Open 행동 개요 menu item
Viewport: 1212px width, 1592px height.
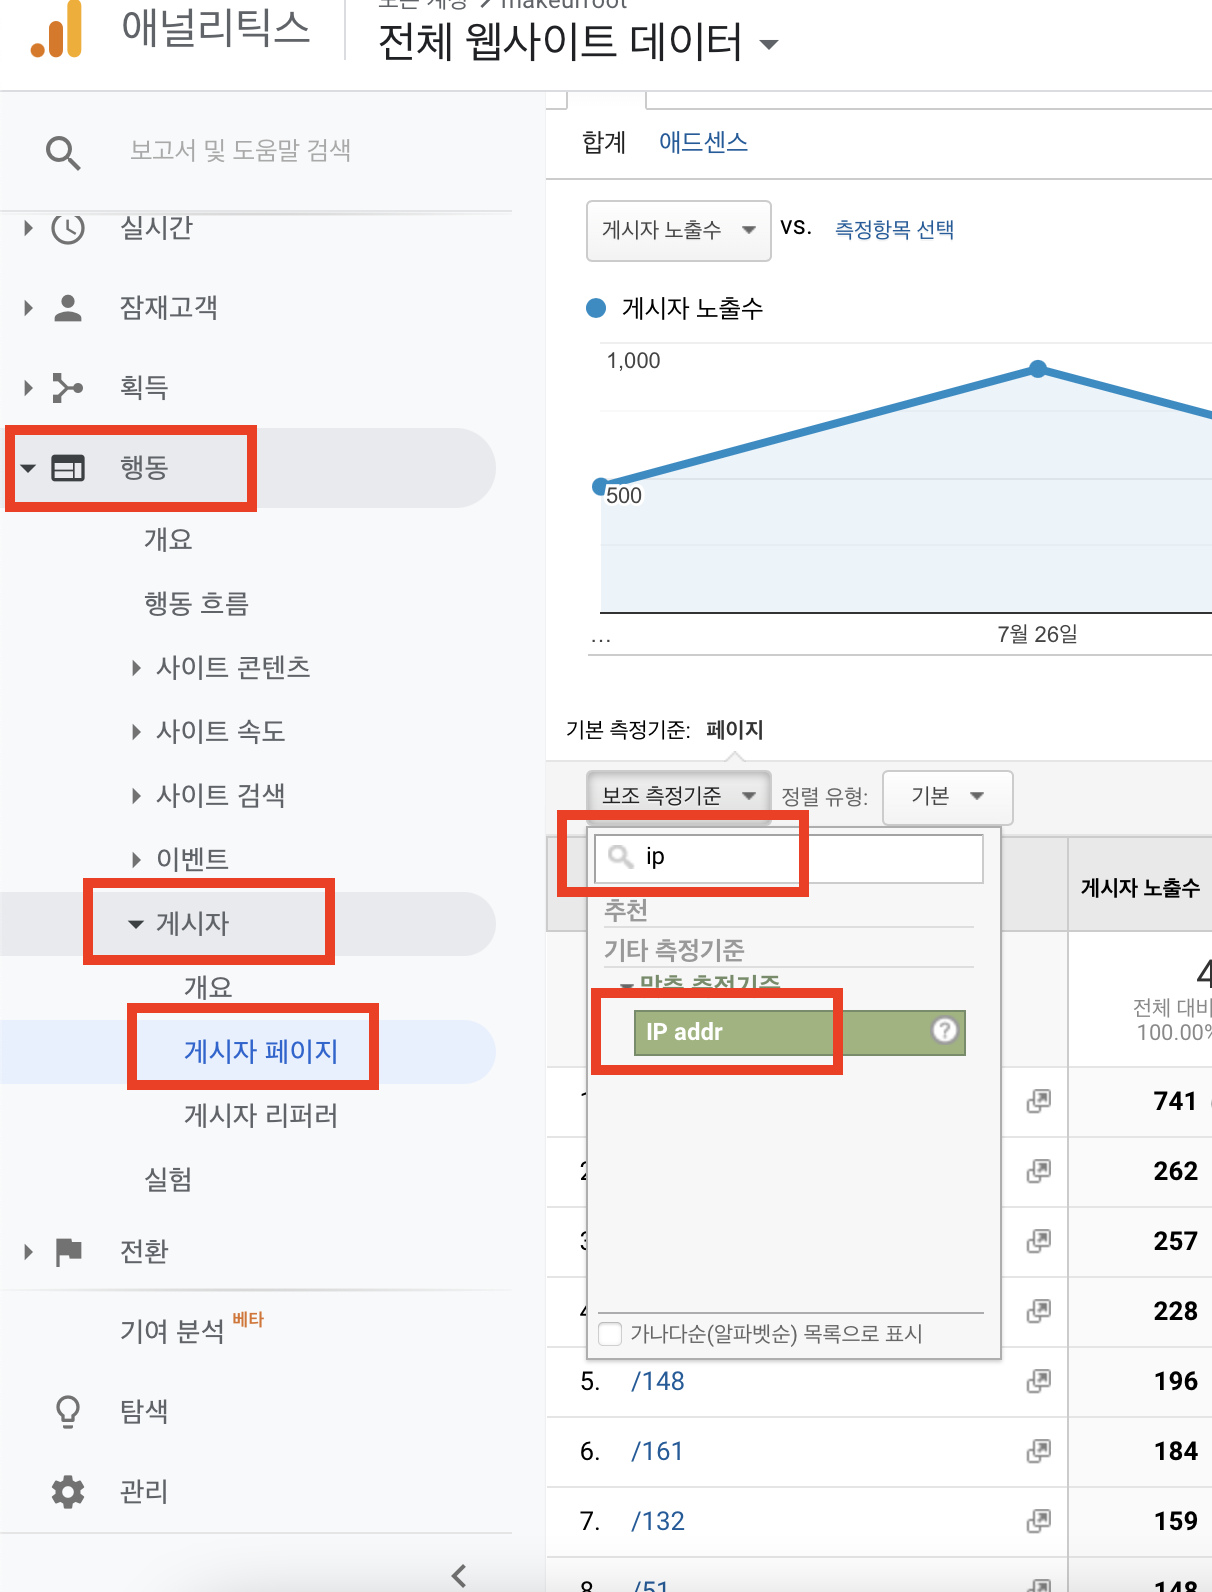168,539
